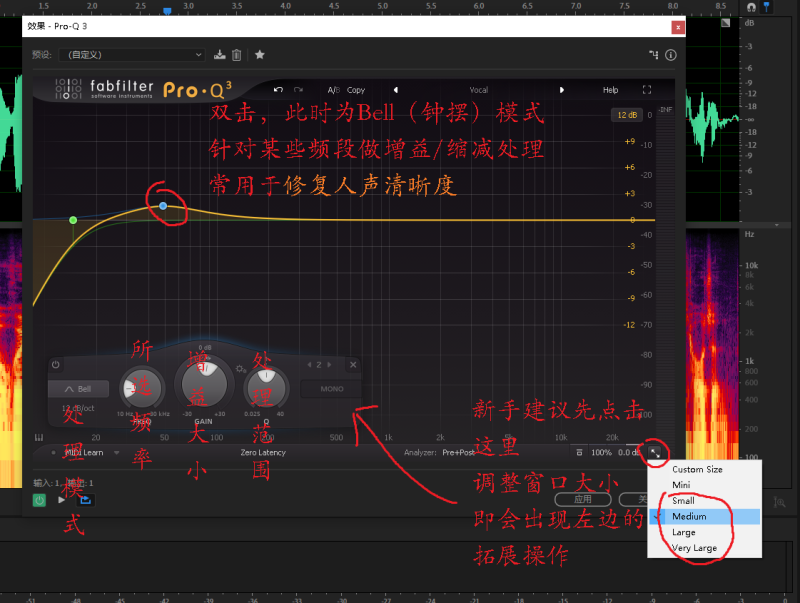Open the 预设 preset dropdown
Screen dimensions: 800x603
point(130,55)
